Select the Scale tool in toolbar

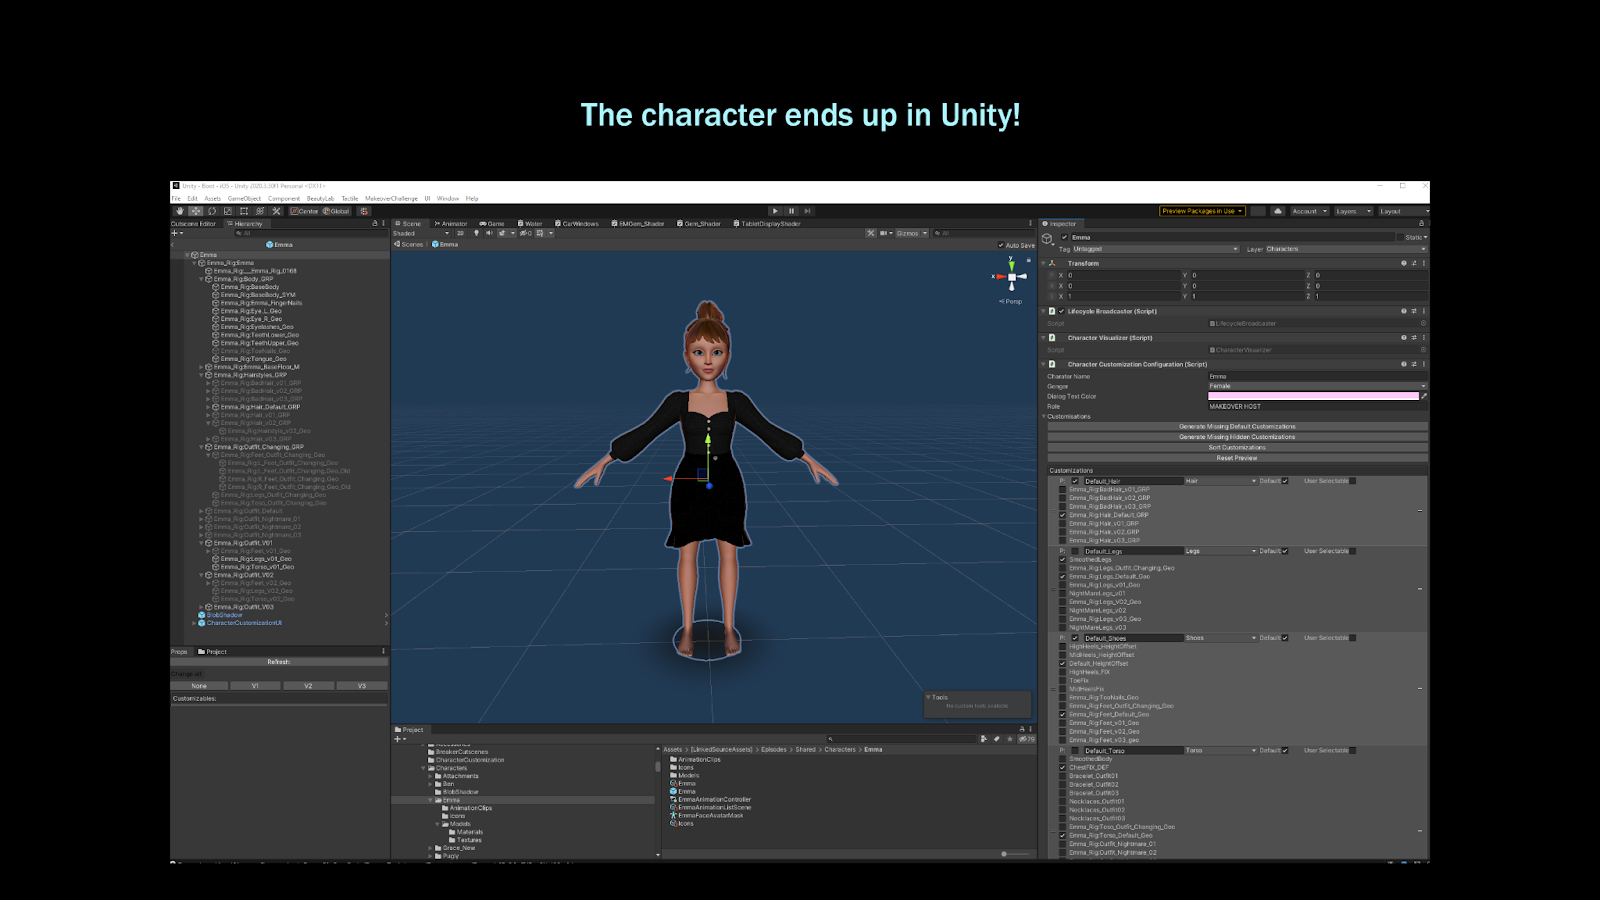point(228,211)
